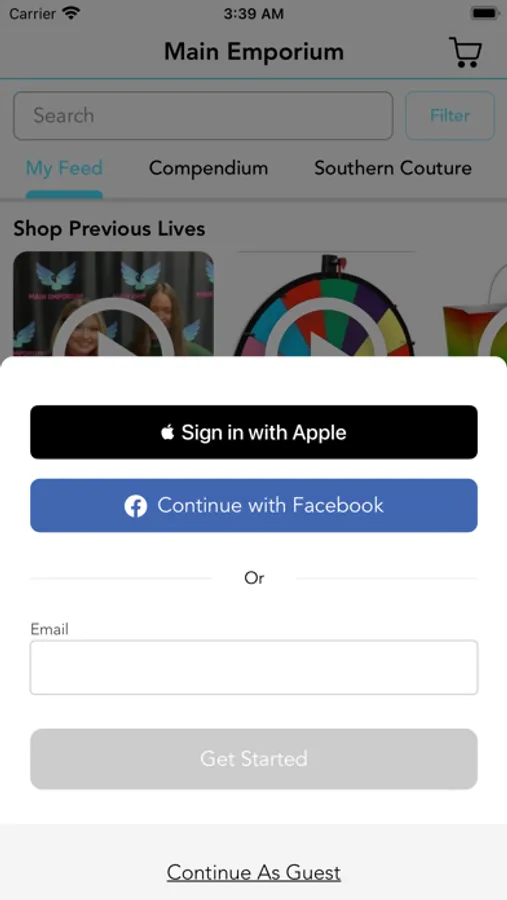Sign in with Apple

[x=254, y=432]
